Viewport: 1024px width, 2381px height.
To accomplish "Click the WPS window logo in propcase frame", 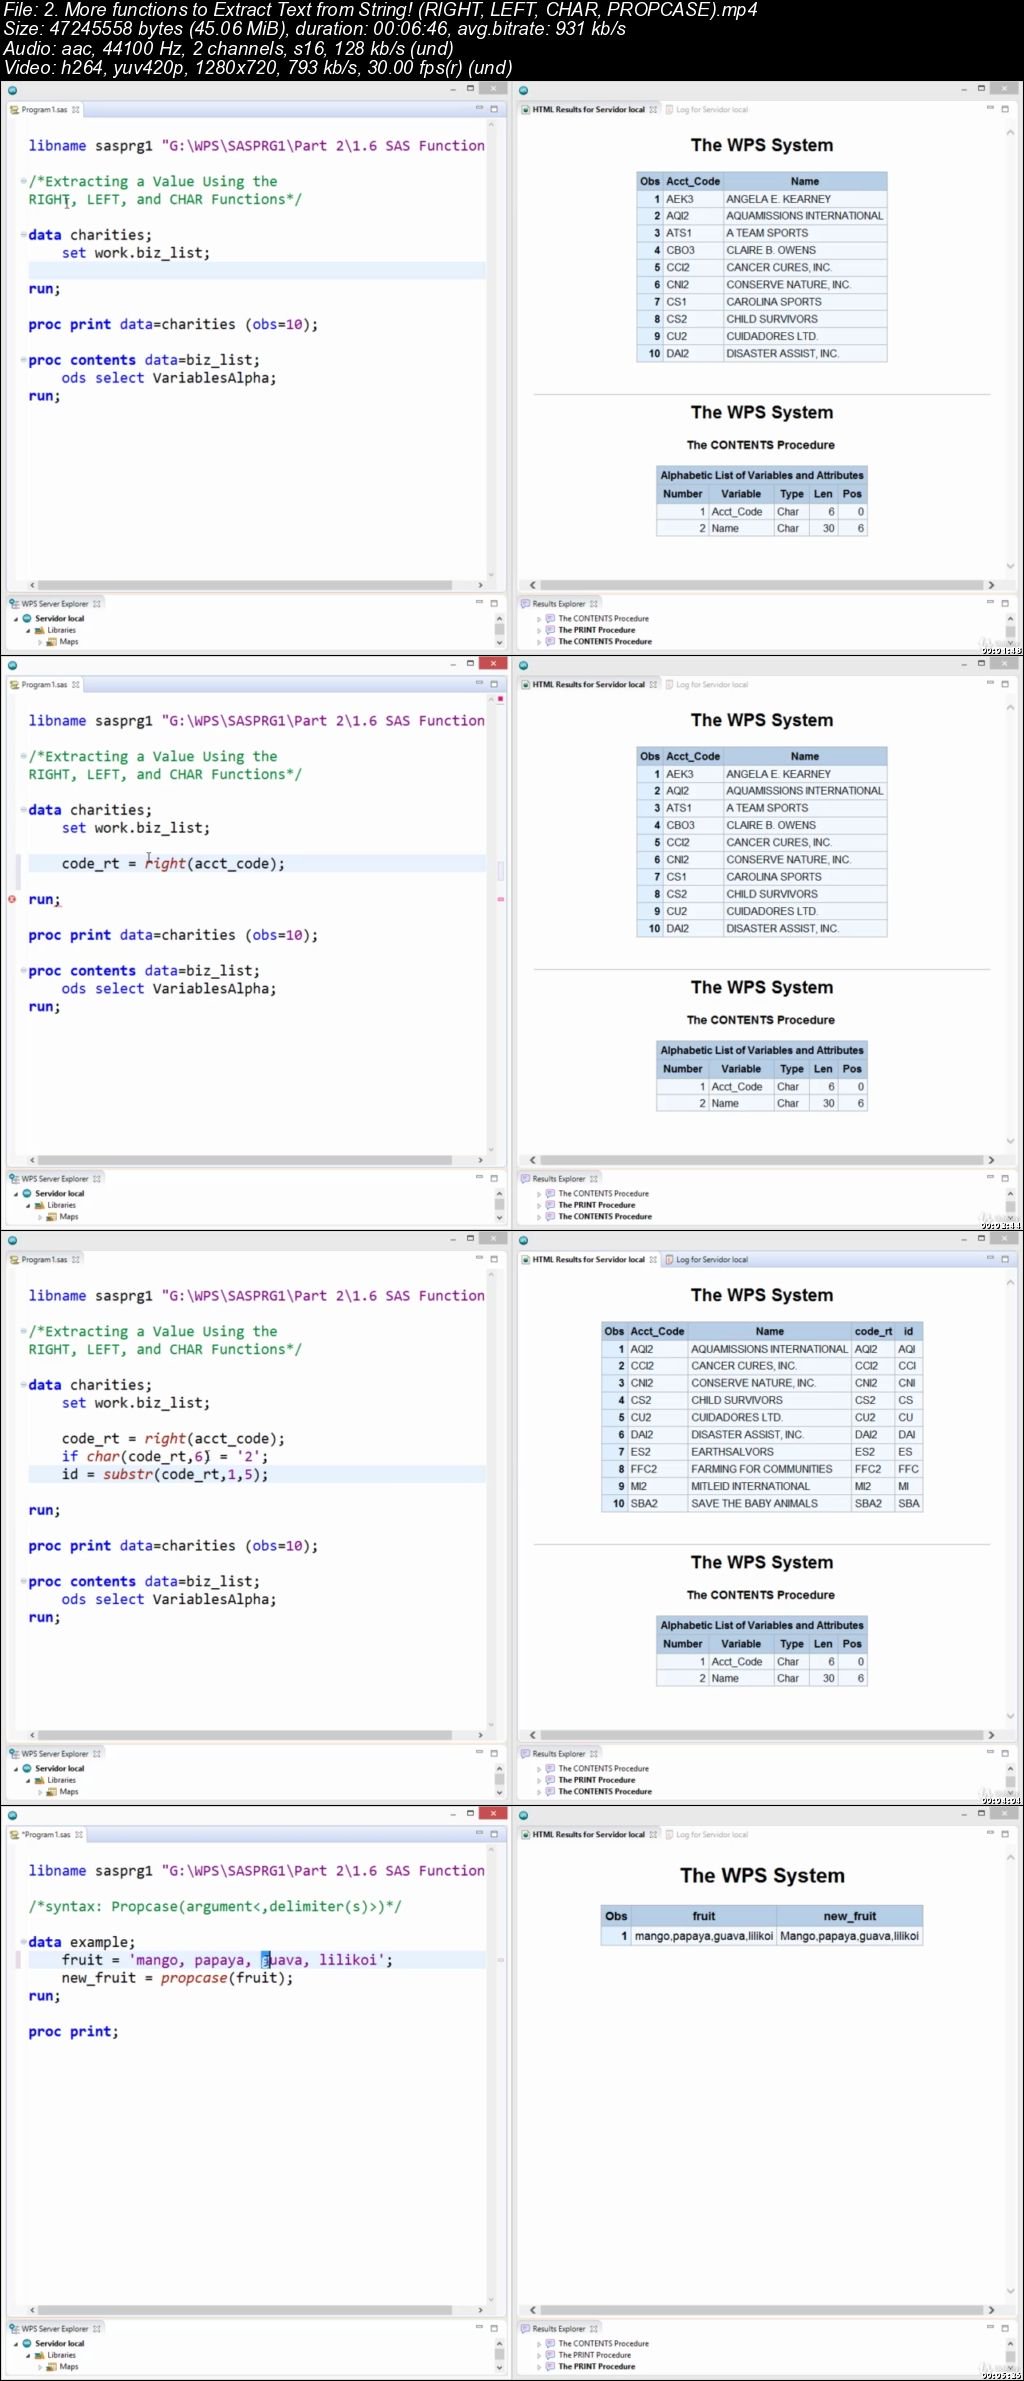I will [12, 1815].
